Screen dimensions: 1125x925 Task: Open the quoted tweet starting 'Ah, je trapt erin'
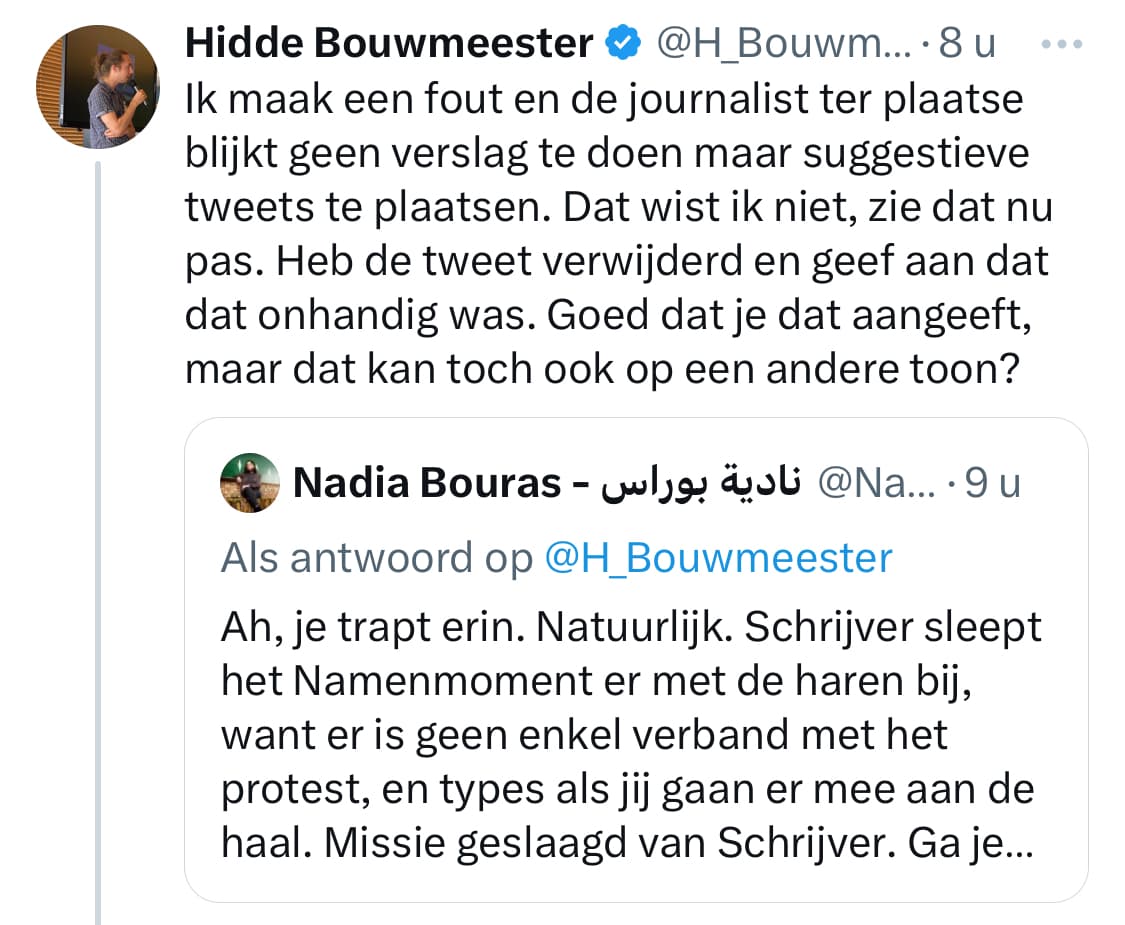(x=636, y=659)
